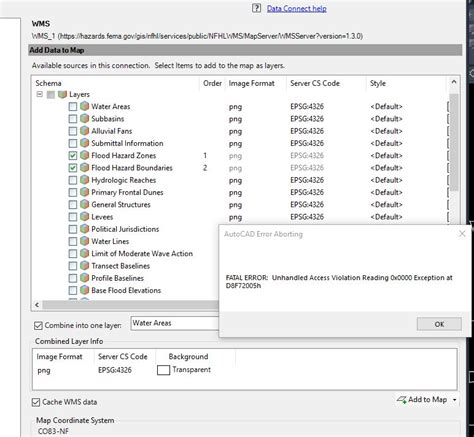This screenshot has height=437, width=474.
Task: Check the Primary Frontal Dunes checkbox
Action: tap(73, 193)
